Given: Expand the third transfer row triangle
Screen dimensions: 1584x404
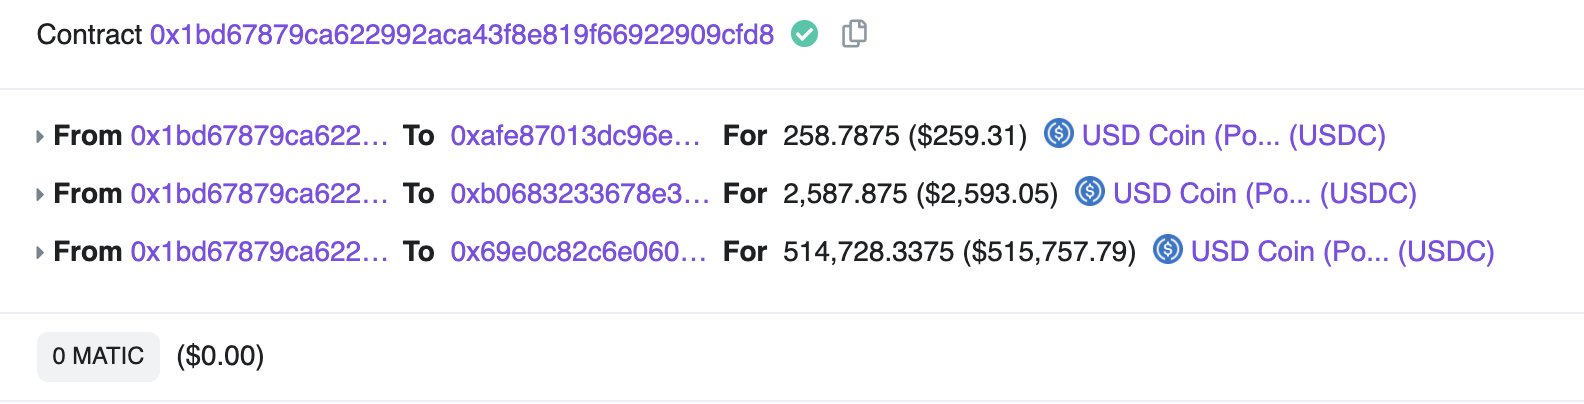Looking at the screenshot, I should pyautogui.click(x=40, y=252).
